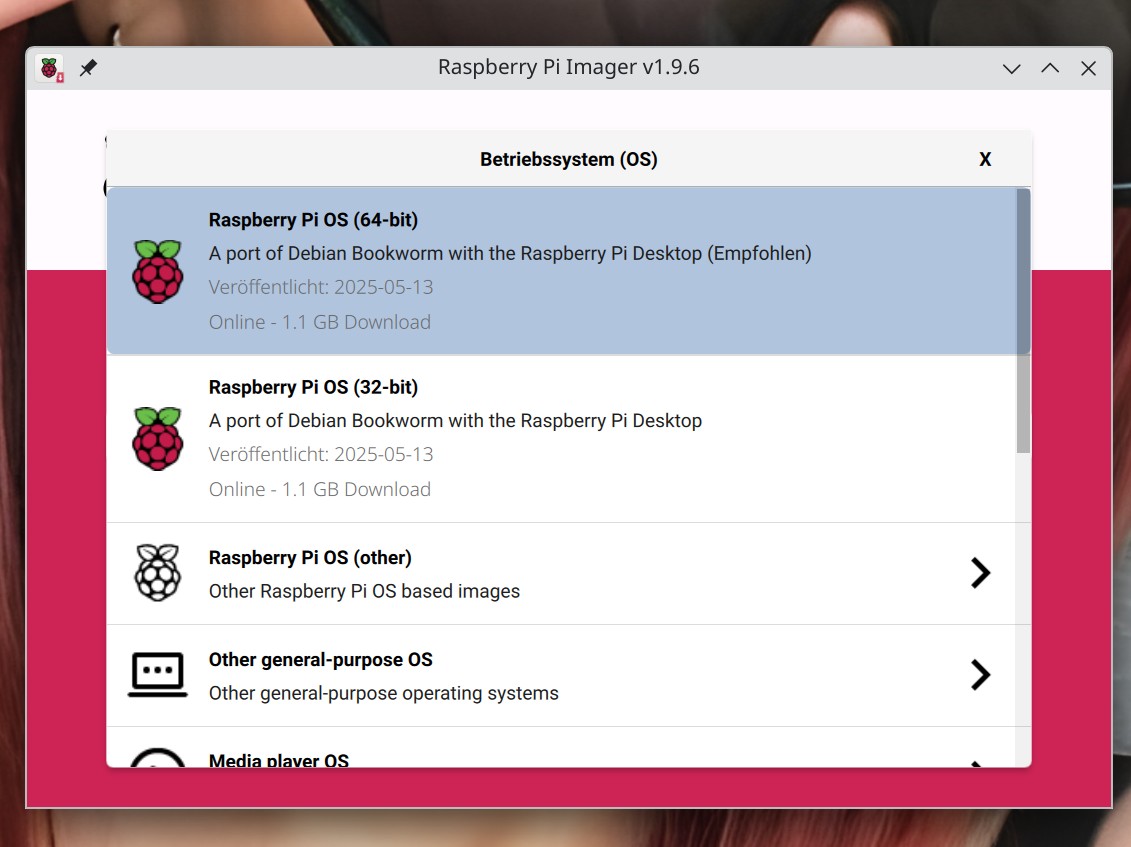
Task: Maximize the Raspberry Pi Imager window
Action: click(x=1050, y=69)
